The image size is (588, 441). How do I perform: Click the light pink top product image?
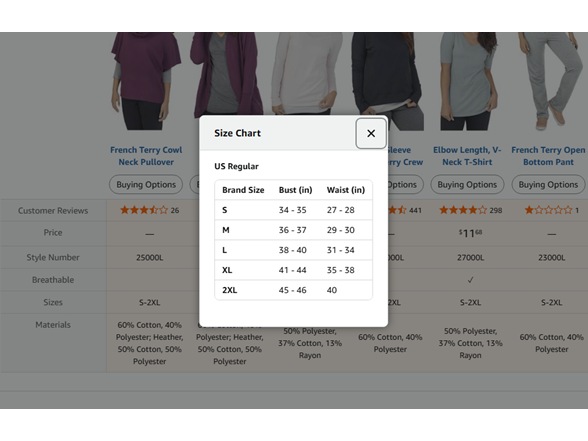(x=307, y=74)
